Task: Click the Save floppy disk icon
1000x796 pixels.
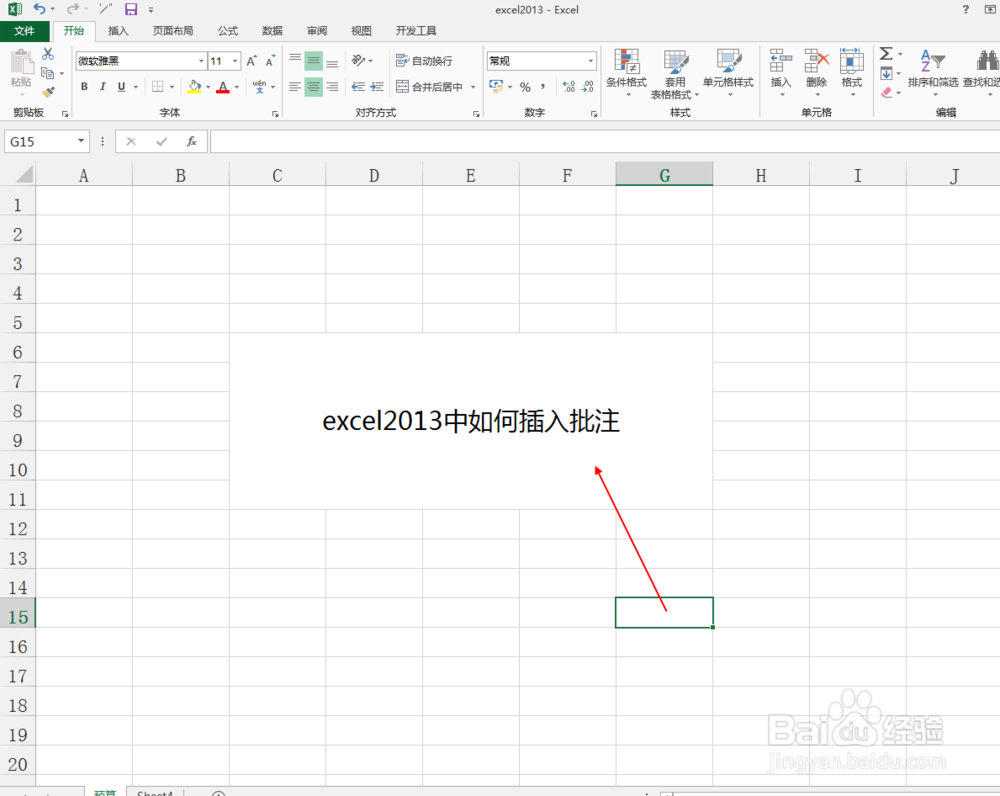Action: pos(131,9)
